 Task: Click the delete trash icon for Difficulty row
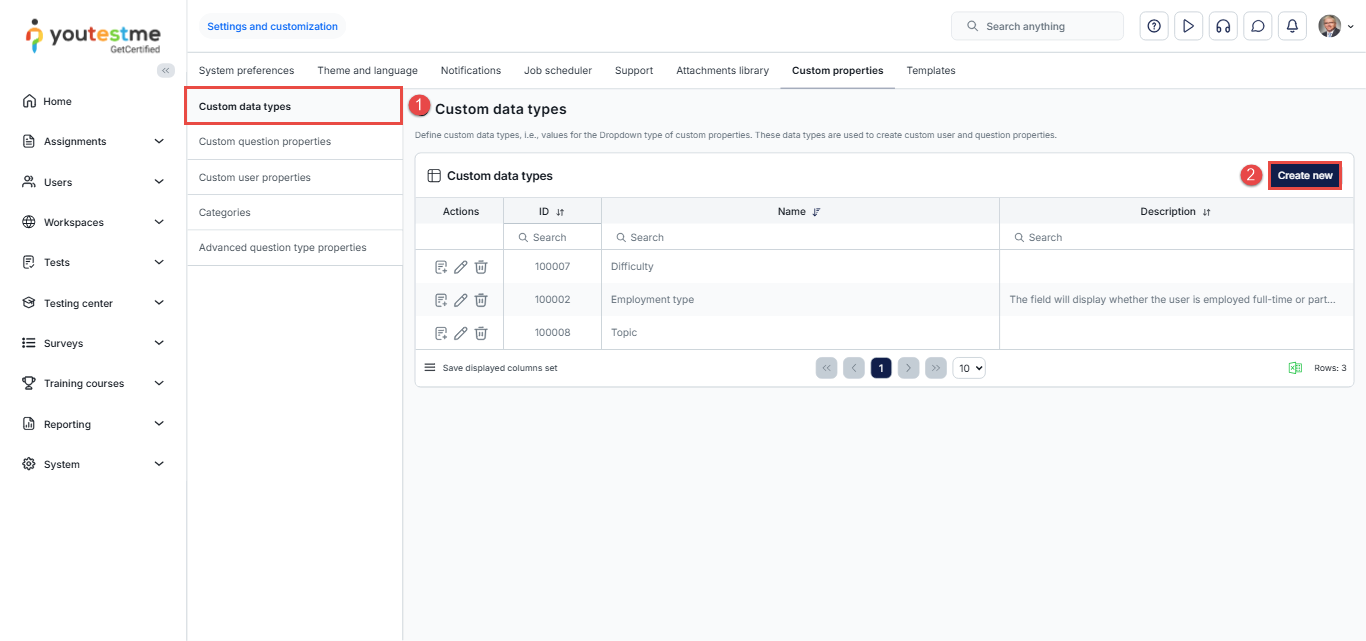pyautogui.click(x=481, y=267)
